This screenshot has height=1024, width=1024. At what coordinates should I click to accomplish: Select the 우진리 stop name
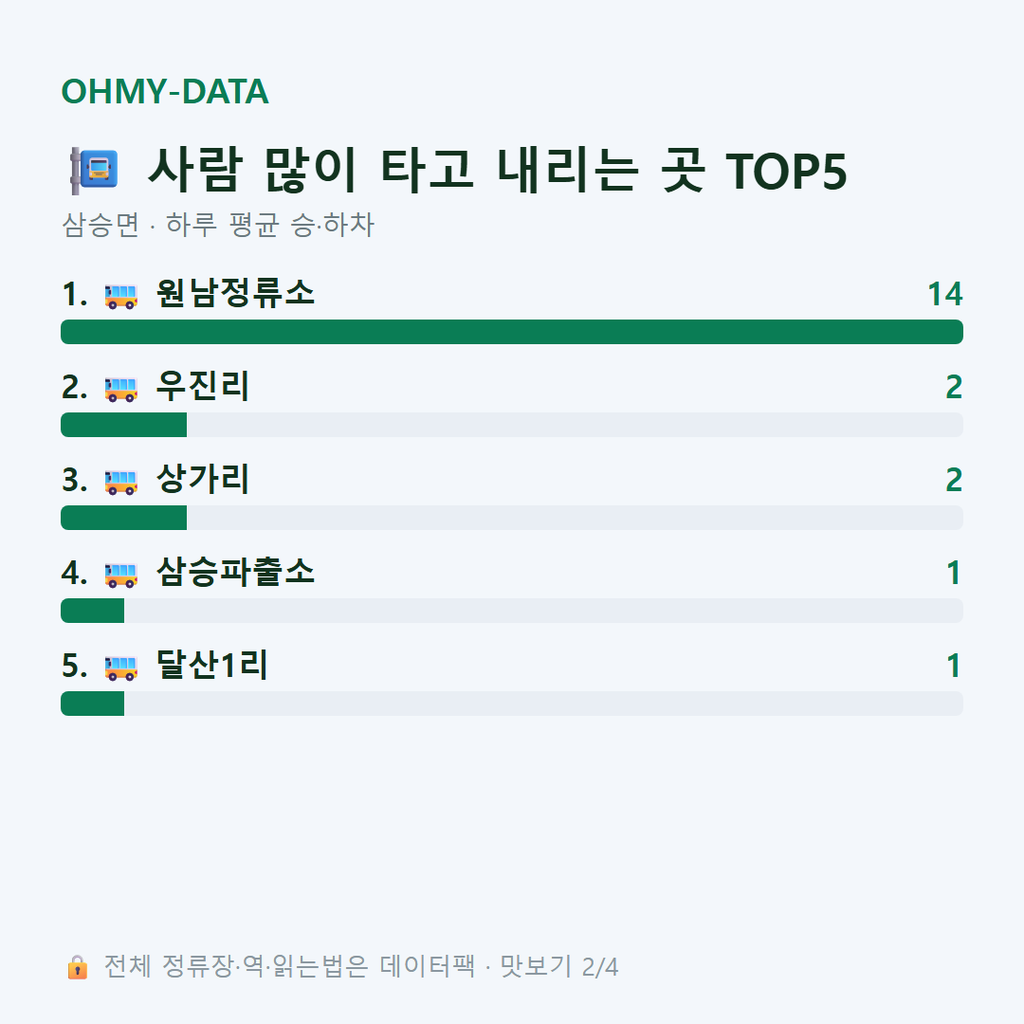[202, 386]
